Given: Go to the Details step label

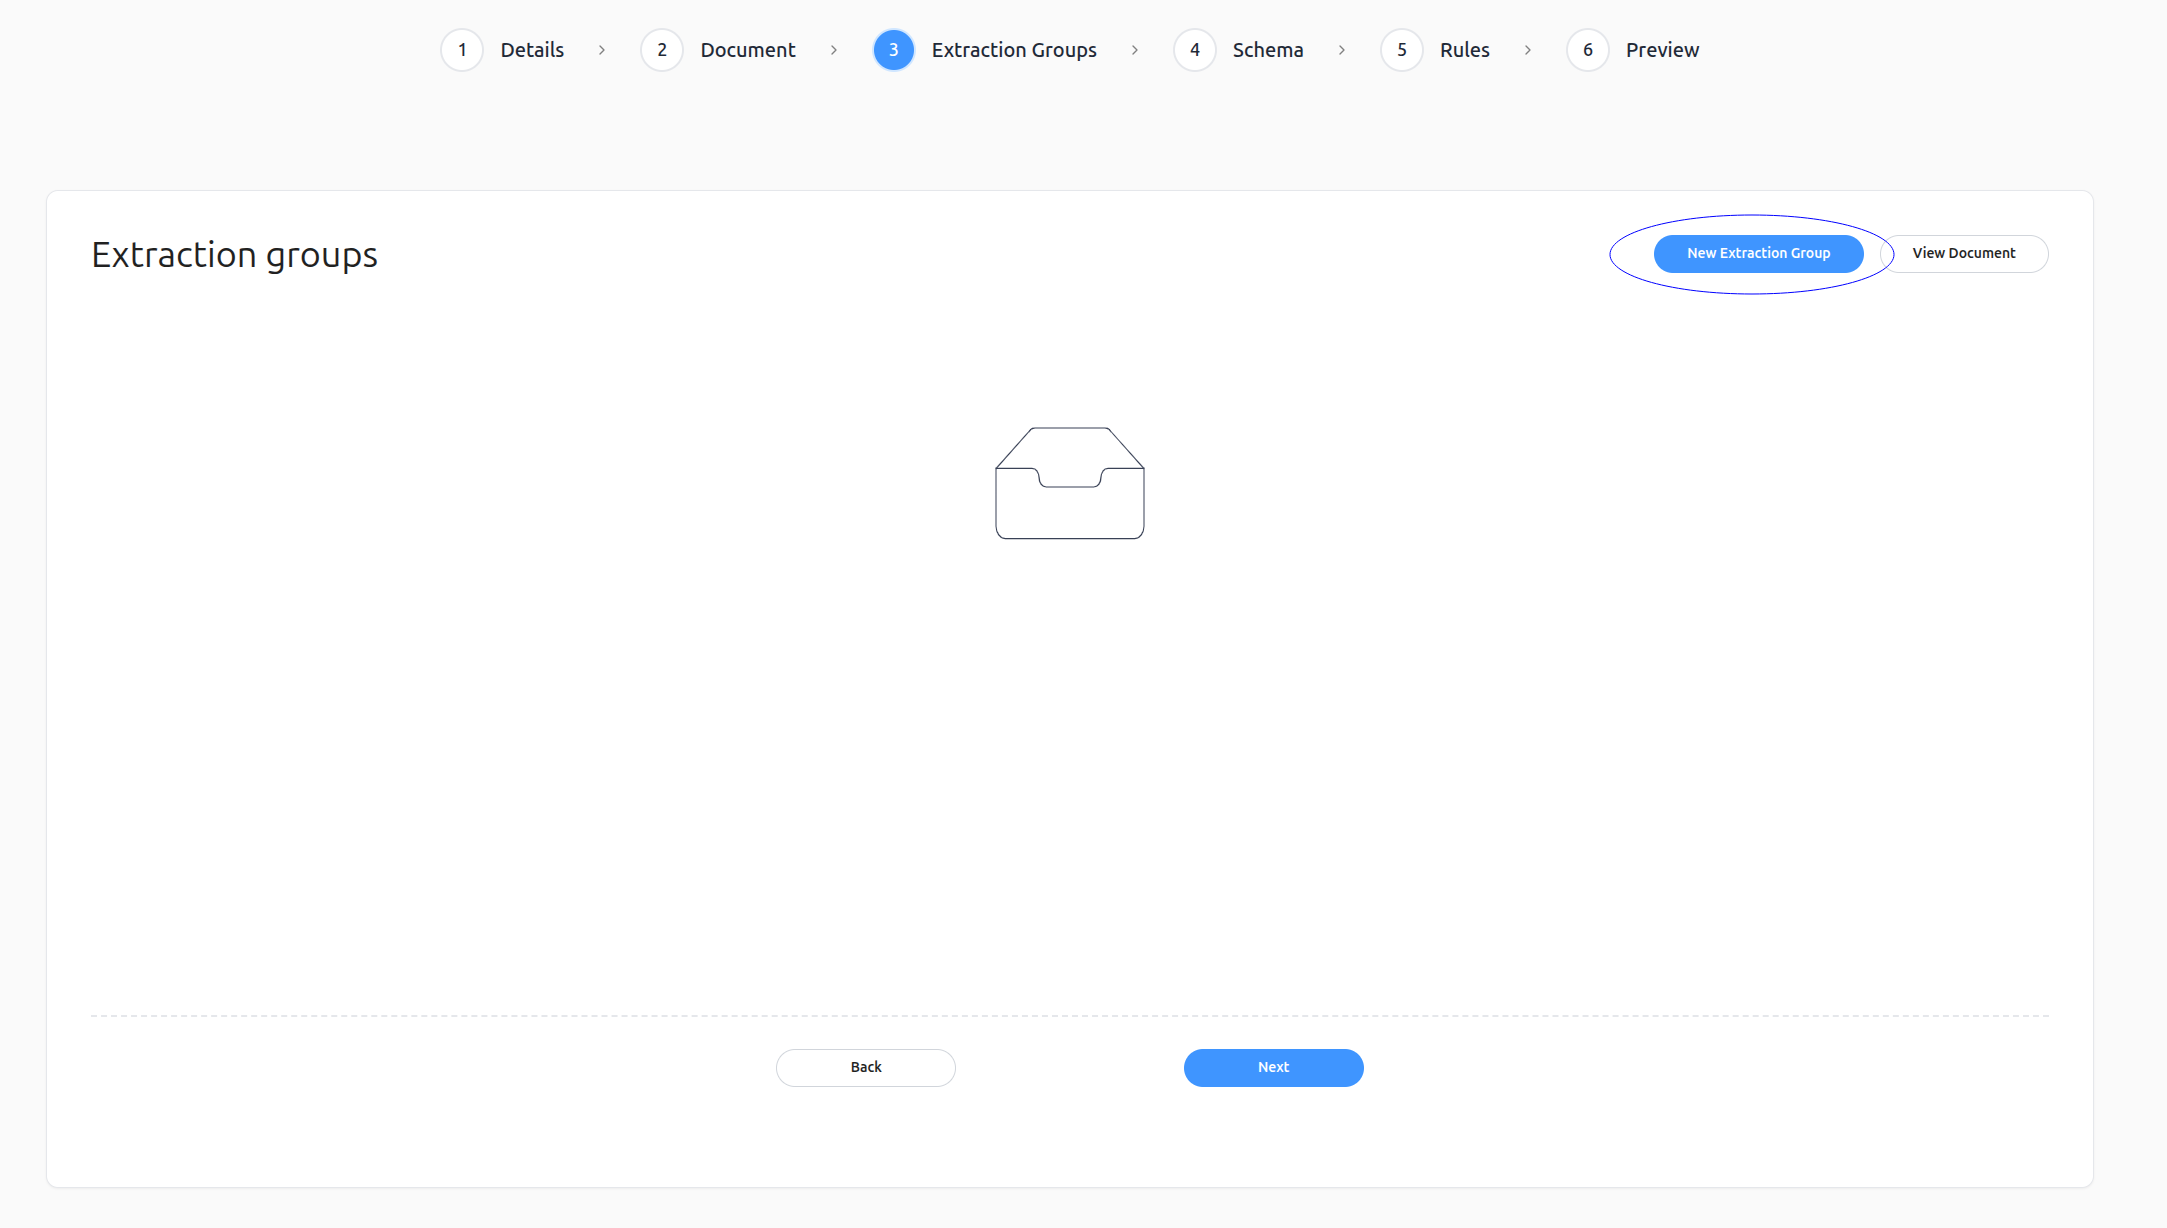Looking at the screenshot, I should (x=532, y=50).
